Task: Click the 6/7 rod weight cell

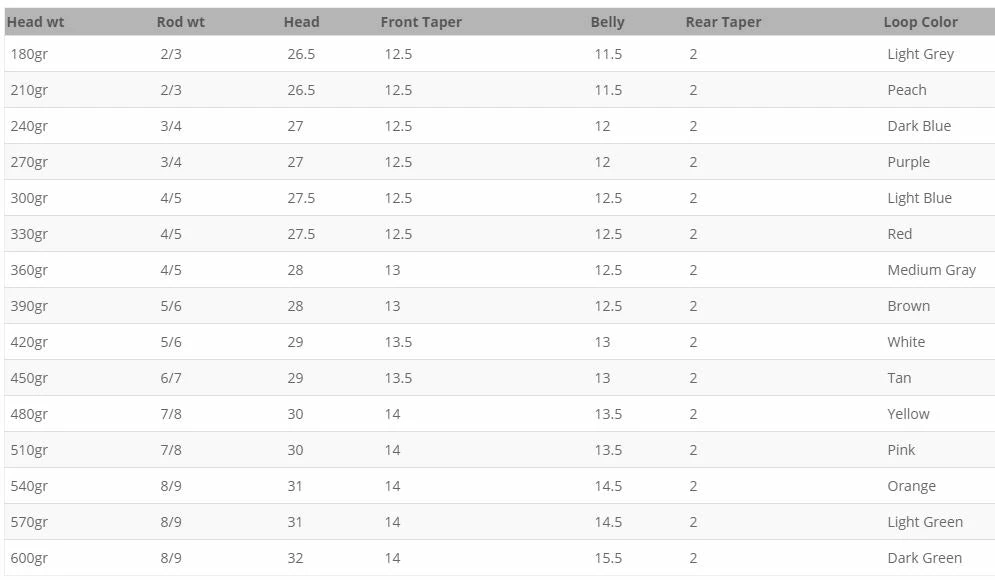Action: tap(170, 378)
